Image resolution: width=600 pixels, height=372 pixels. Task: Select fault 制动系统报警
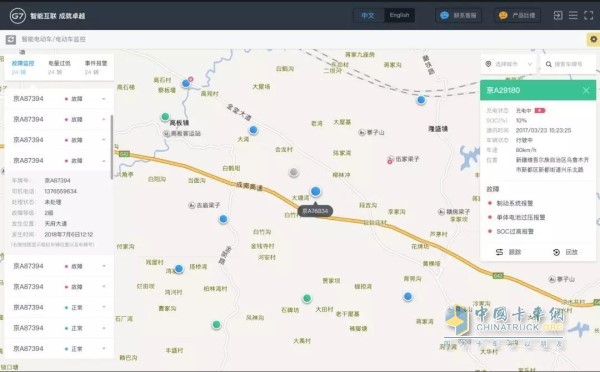coord(514,203)
